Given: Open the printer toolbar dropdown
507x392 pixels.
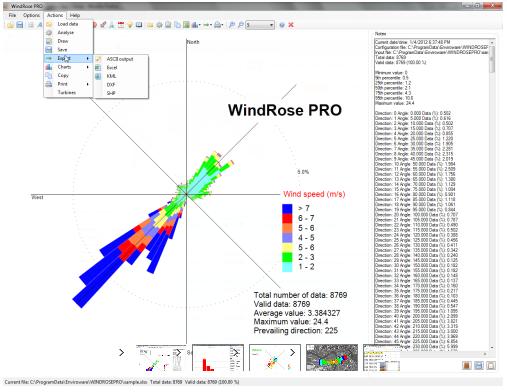Looking at the screenshot, I should (x=219, y=25).
